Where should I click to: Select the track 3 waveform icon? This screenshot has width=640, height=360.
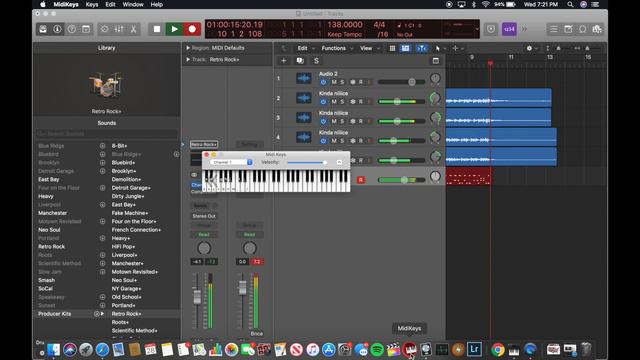click(303, 117)
